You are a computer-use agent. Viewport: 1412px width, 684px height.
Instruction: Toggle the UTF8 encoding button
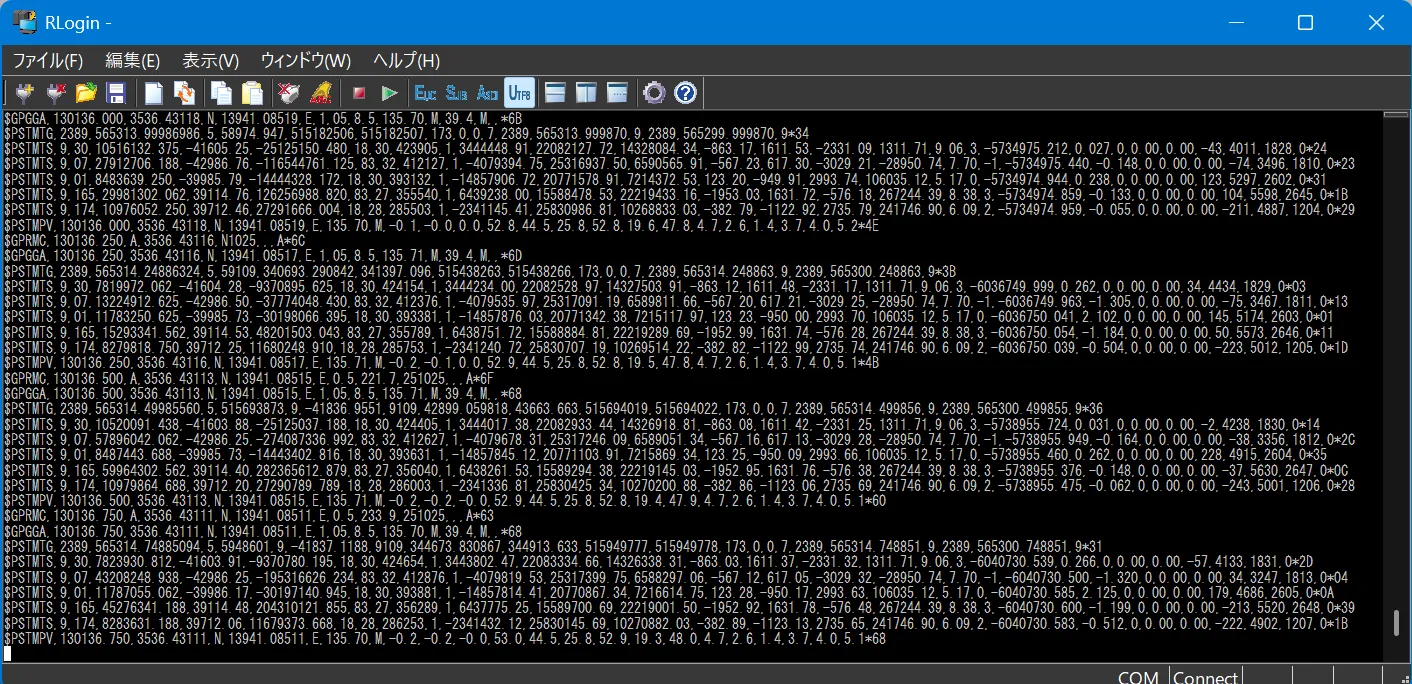pyautogui.click(x=519, y=93)
